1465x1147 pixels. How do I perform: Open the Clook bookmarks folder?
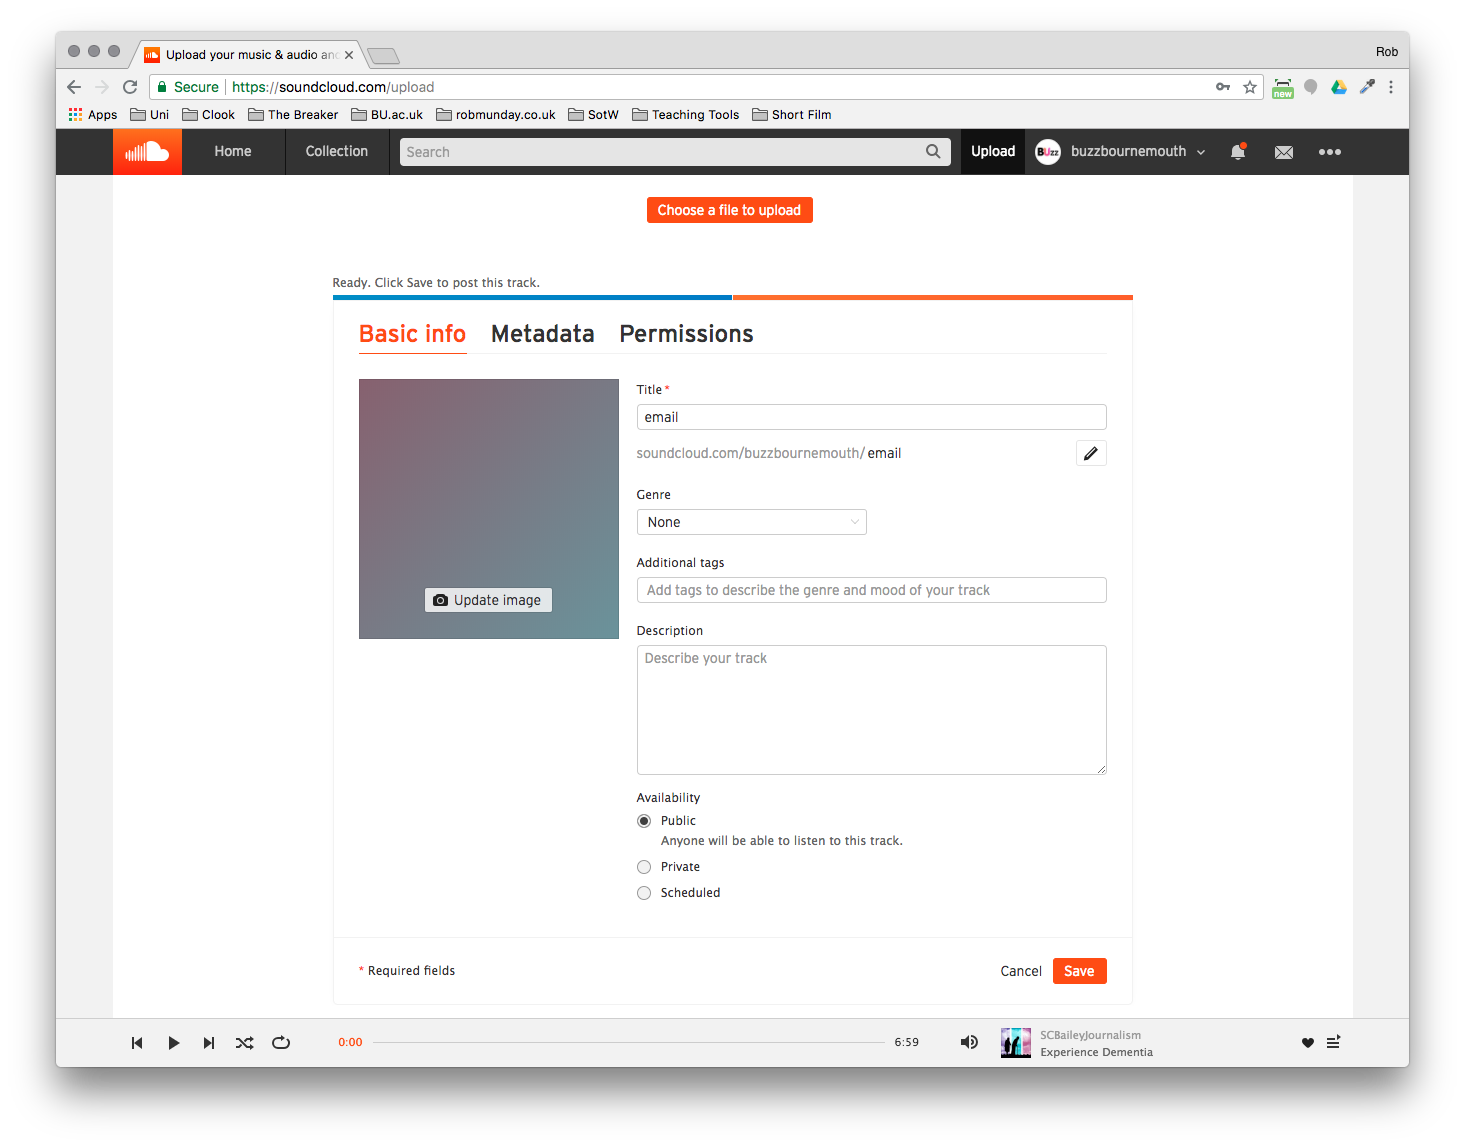[209, 115]
